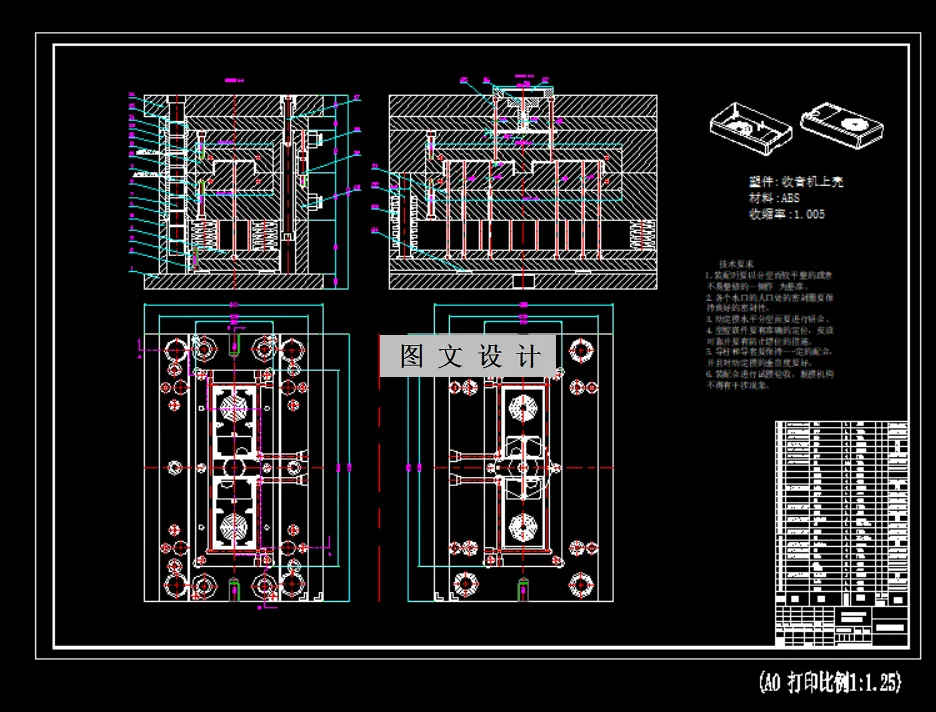This screenshot has width=936, height=712.
Task: Select the closed-shell isometric view with round dial
Action: (842, 125)
